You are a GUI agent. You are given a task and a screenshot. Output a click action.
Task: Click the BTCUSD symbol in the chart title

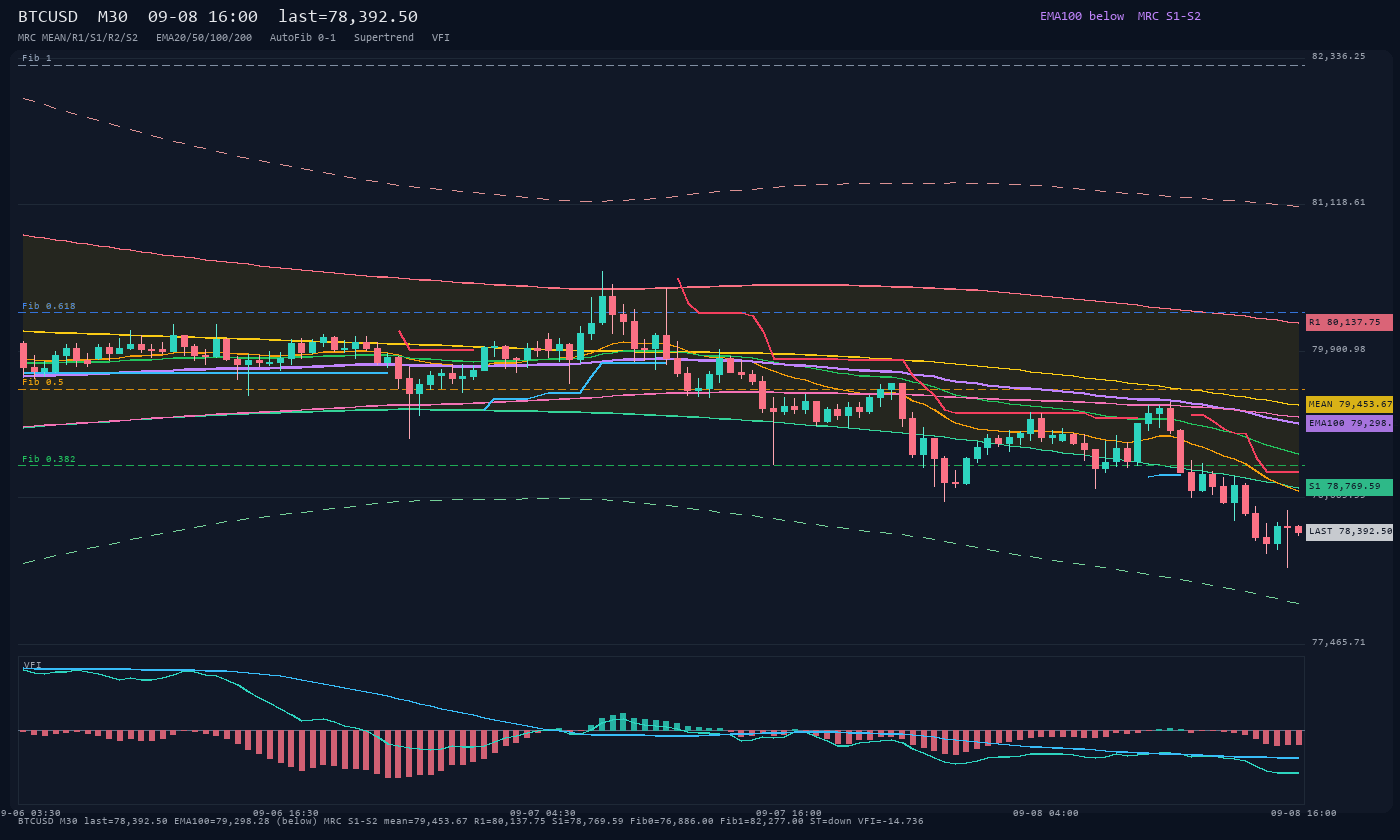click(48, 17)
